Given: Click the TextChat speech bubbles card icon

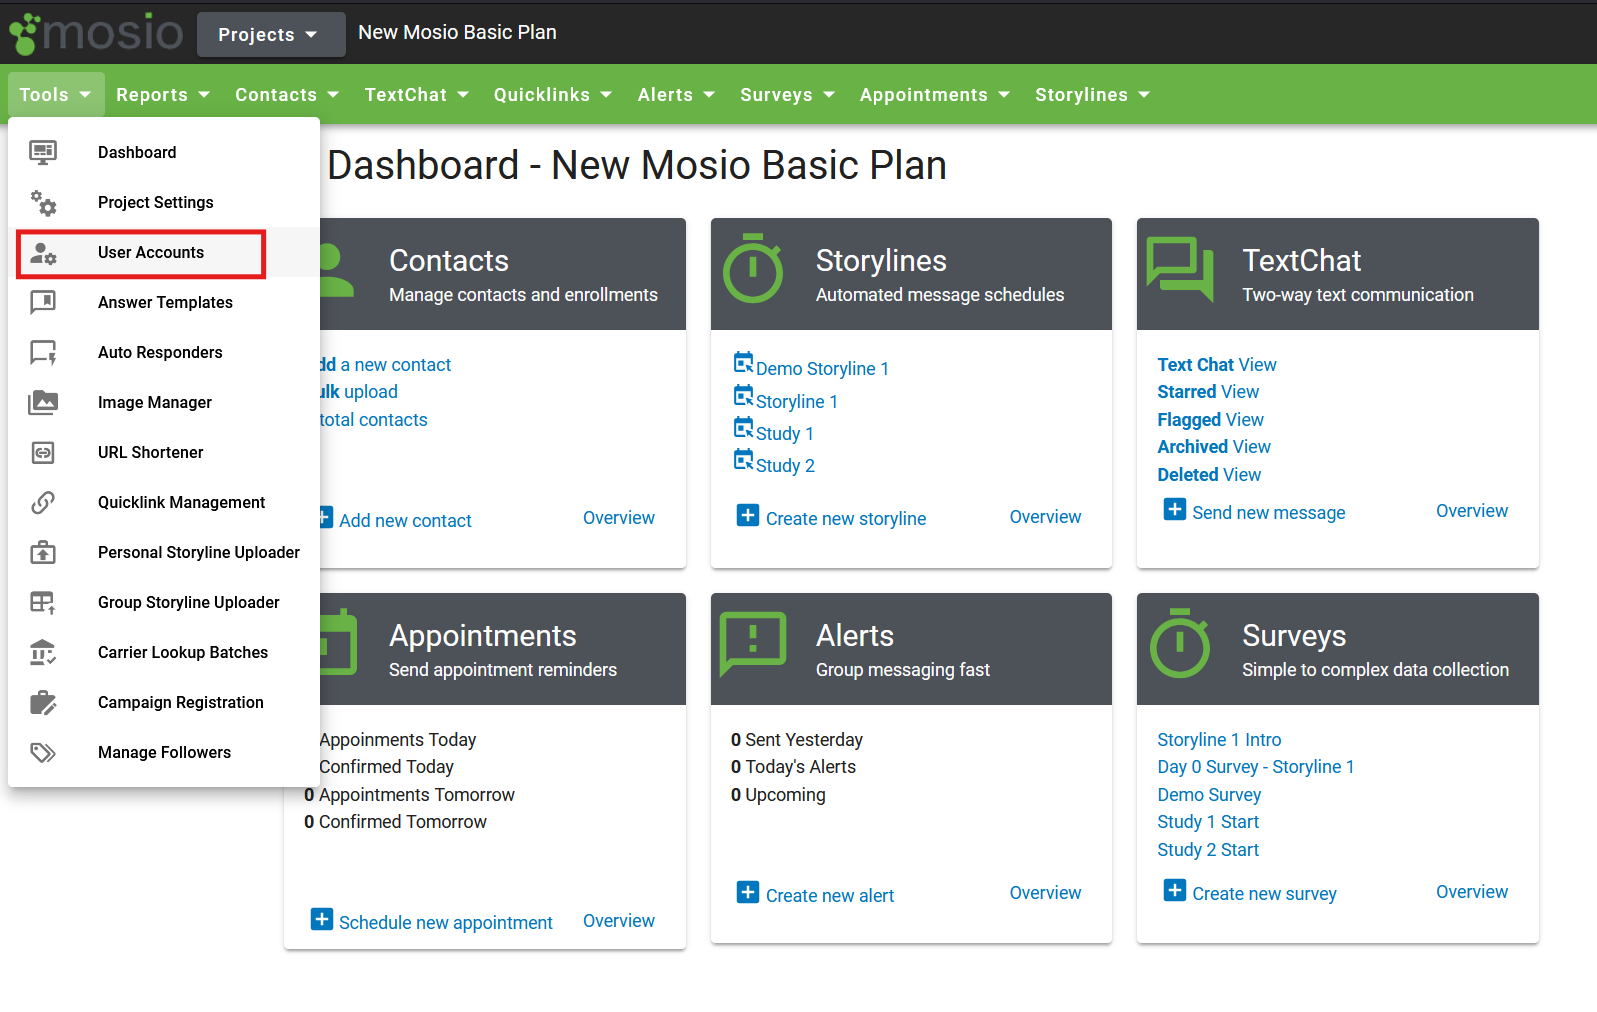Looking at the screenshot, I should (1180, 268).
